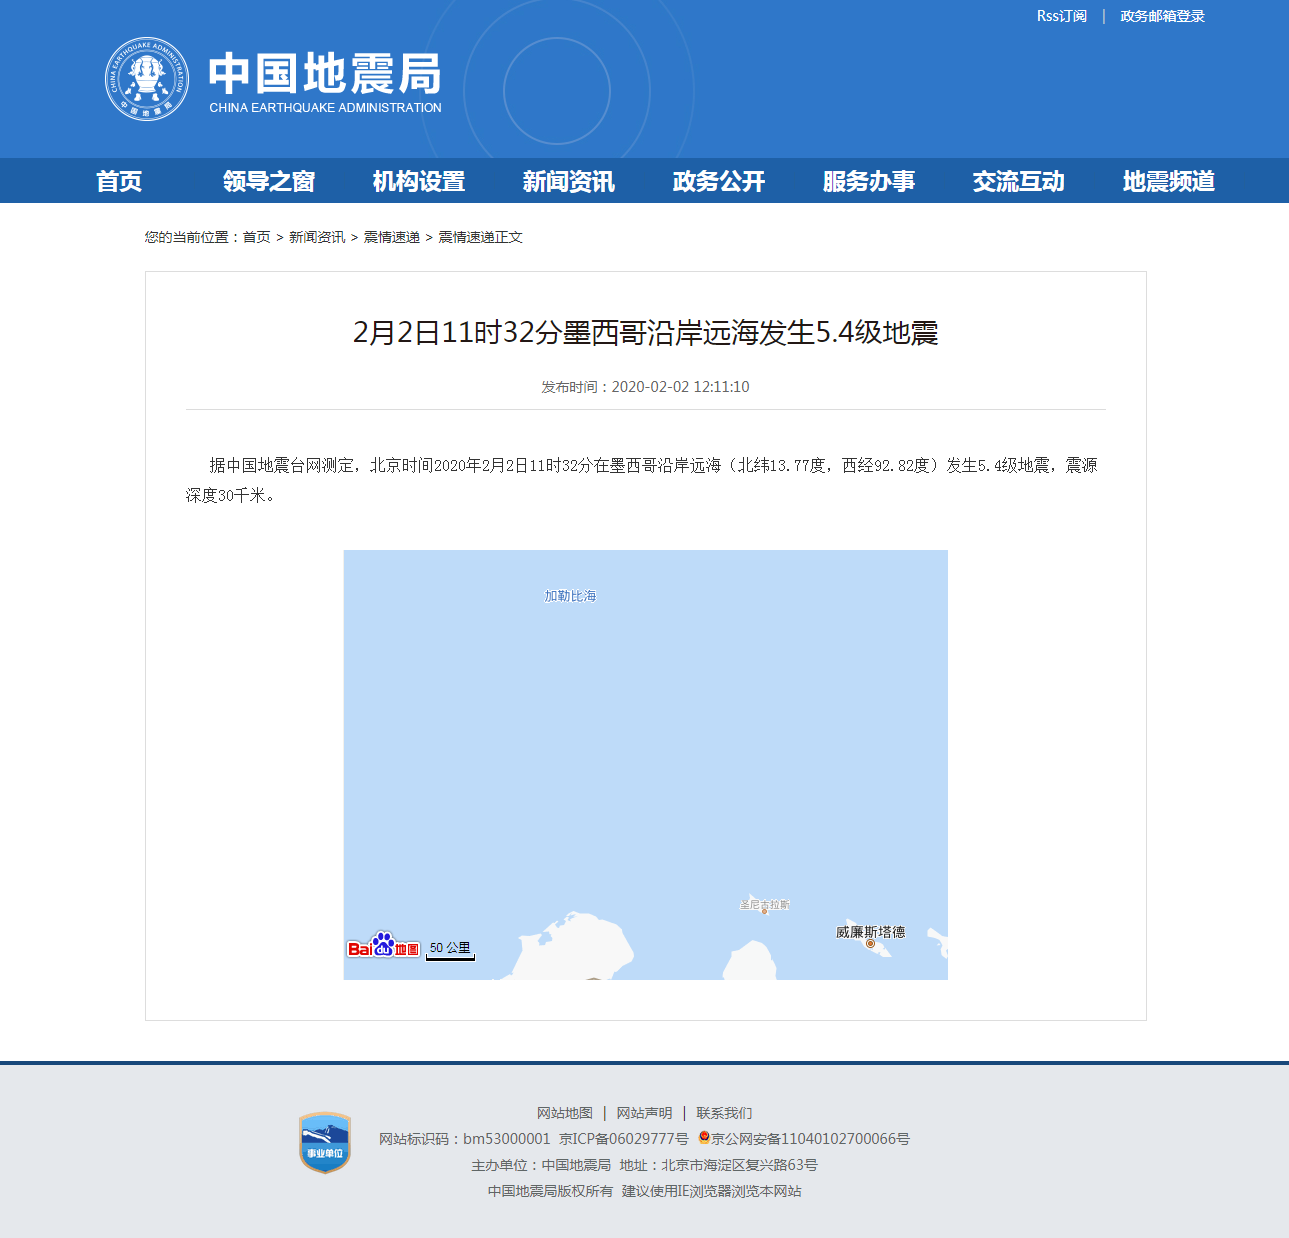Open 交流互动 from the navigation bar
This screenshot has width=1289, height=1238.
coord(1019,181)
